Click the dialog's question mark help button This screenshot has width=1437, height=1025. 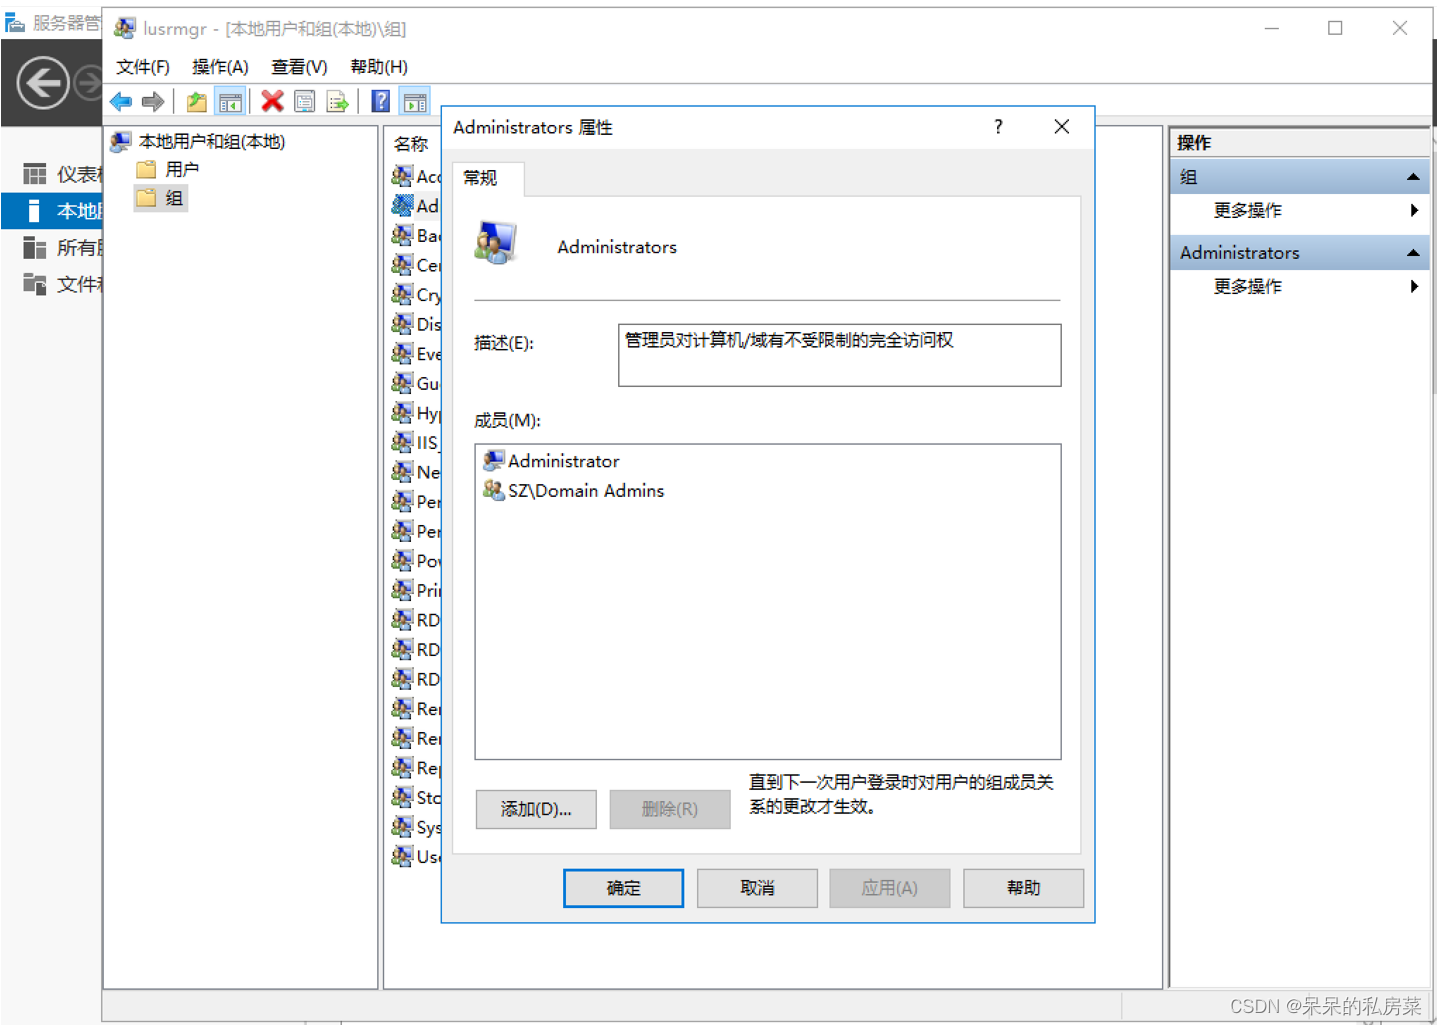pyautogui.click(x=998, y=127)
